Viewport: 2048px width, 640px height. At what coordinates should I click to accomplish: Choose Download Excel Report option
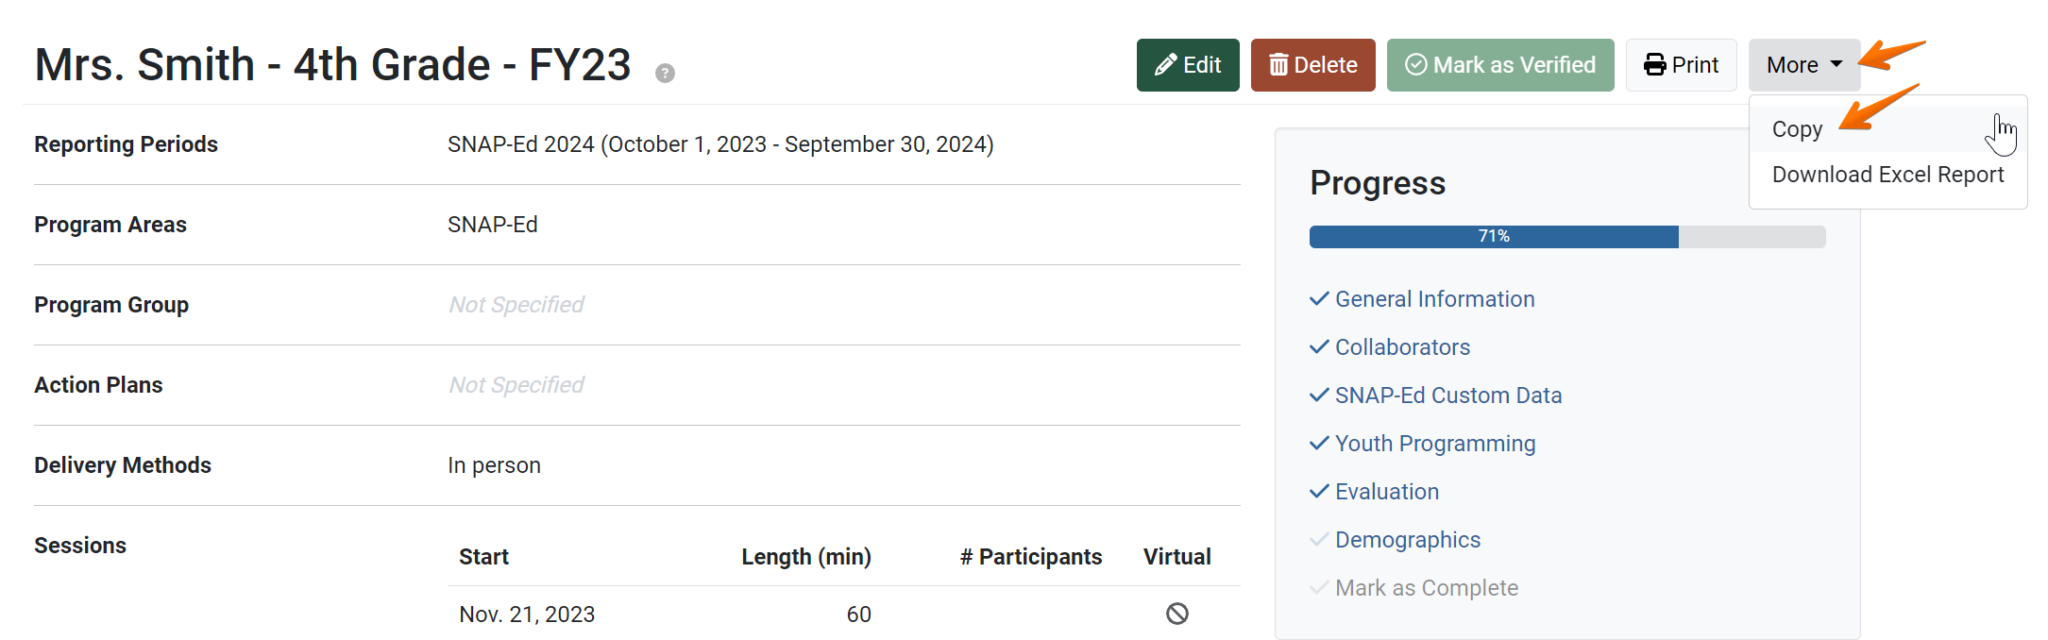[x=1887, y=175]
